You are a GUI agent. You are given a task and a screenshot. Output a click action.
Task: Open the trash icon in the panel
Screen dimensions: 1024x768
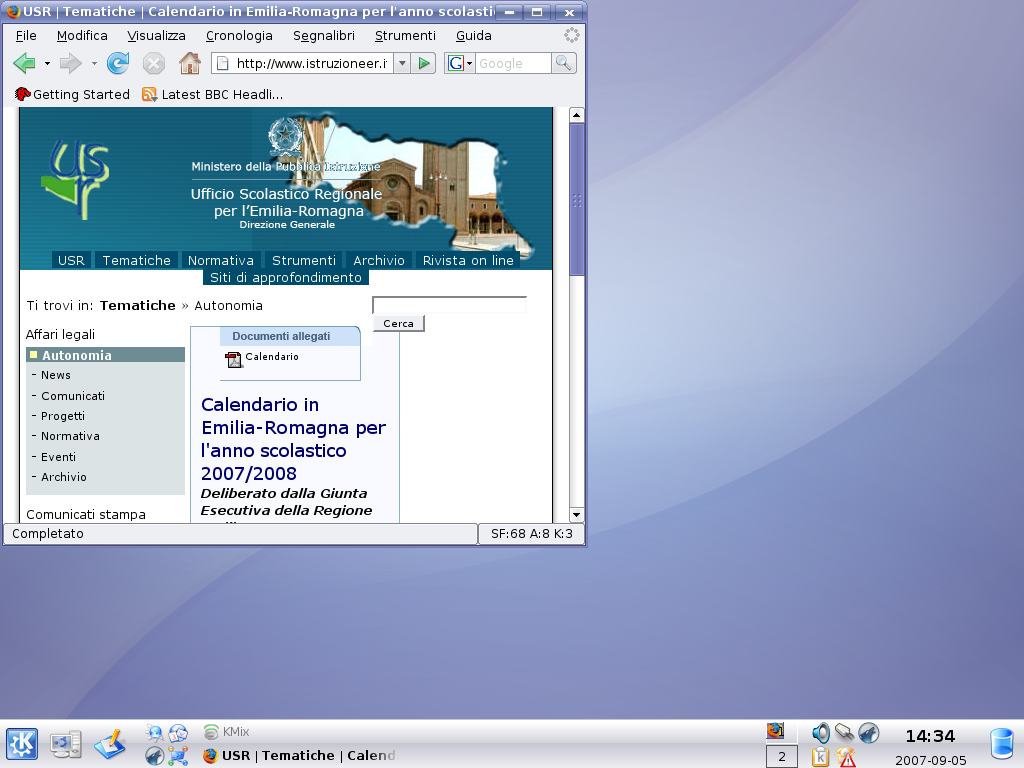[x=1001, y=743]
